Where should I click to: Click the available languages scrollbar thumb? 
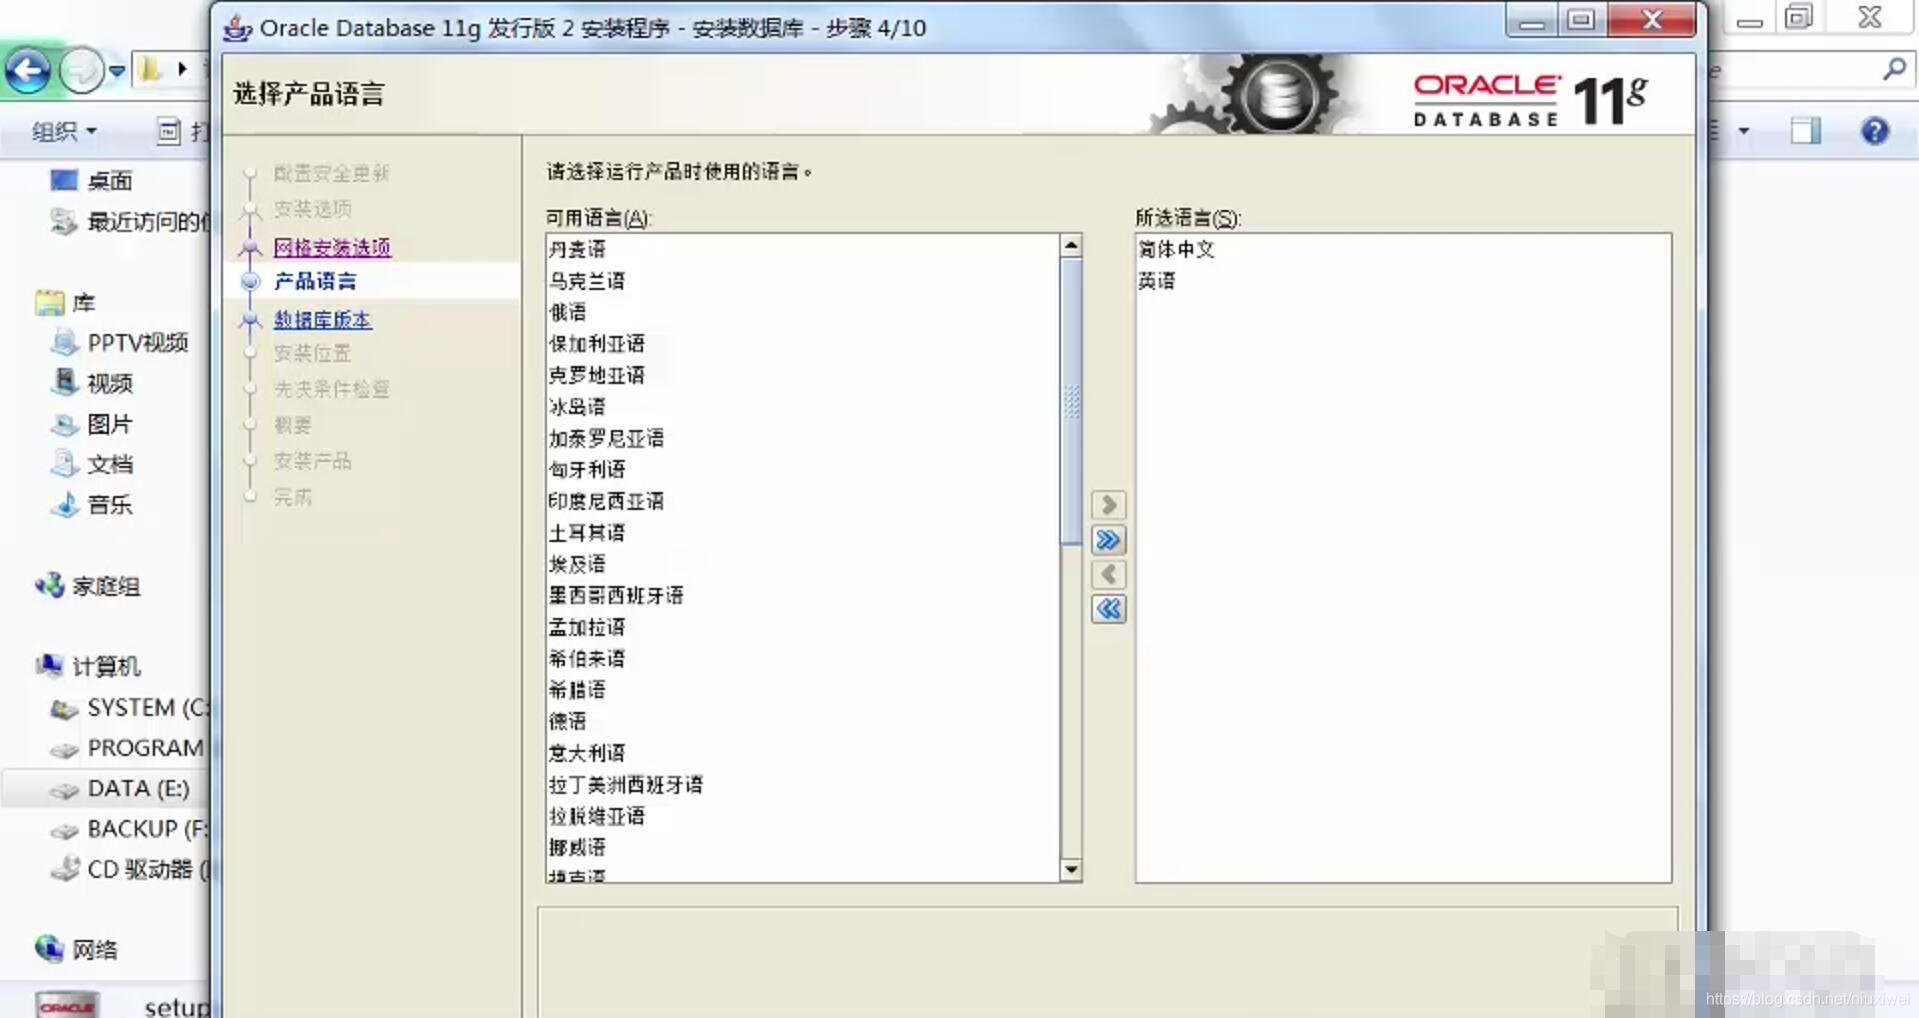click(1071, 401)
